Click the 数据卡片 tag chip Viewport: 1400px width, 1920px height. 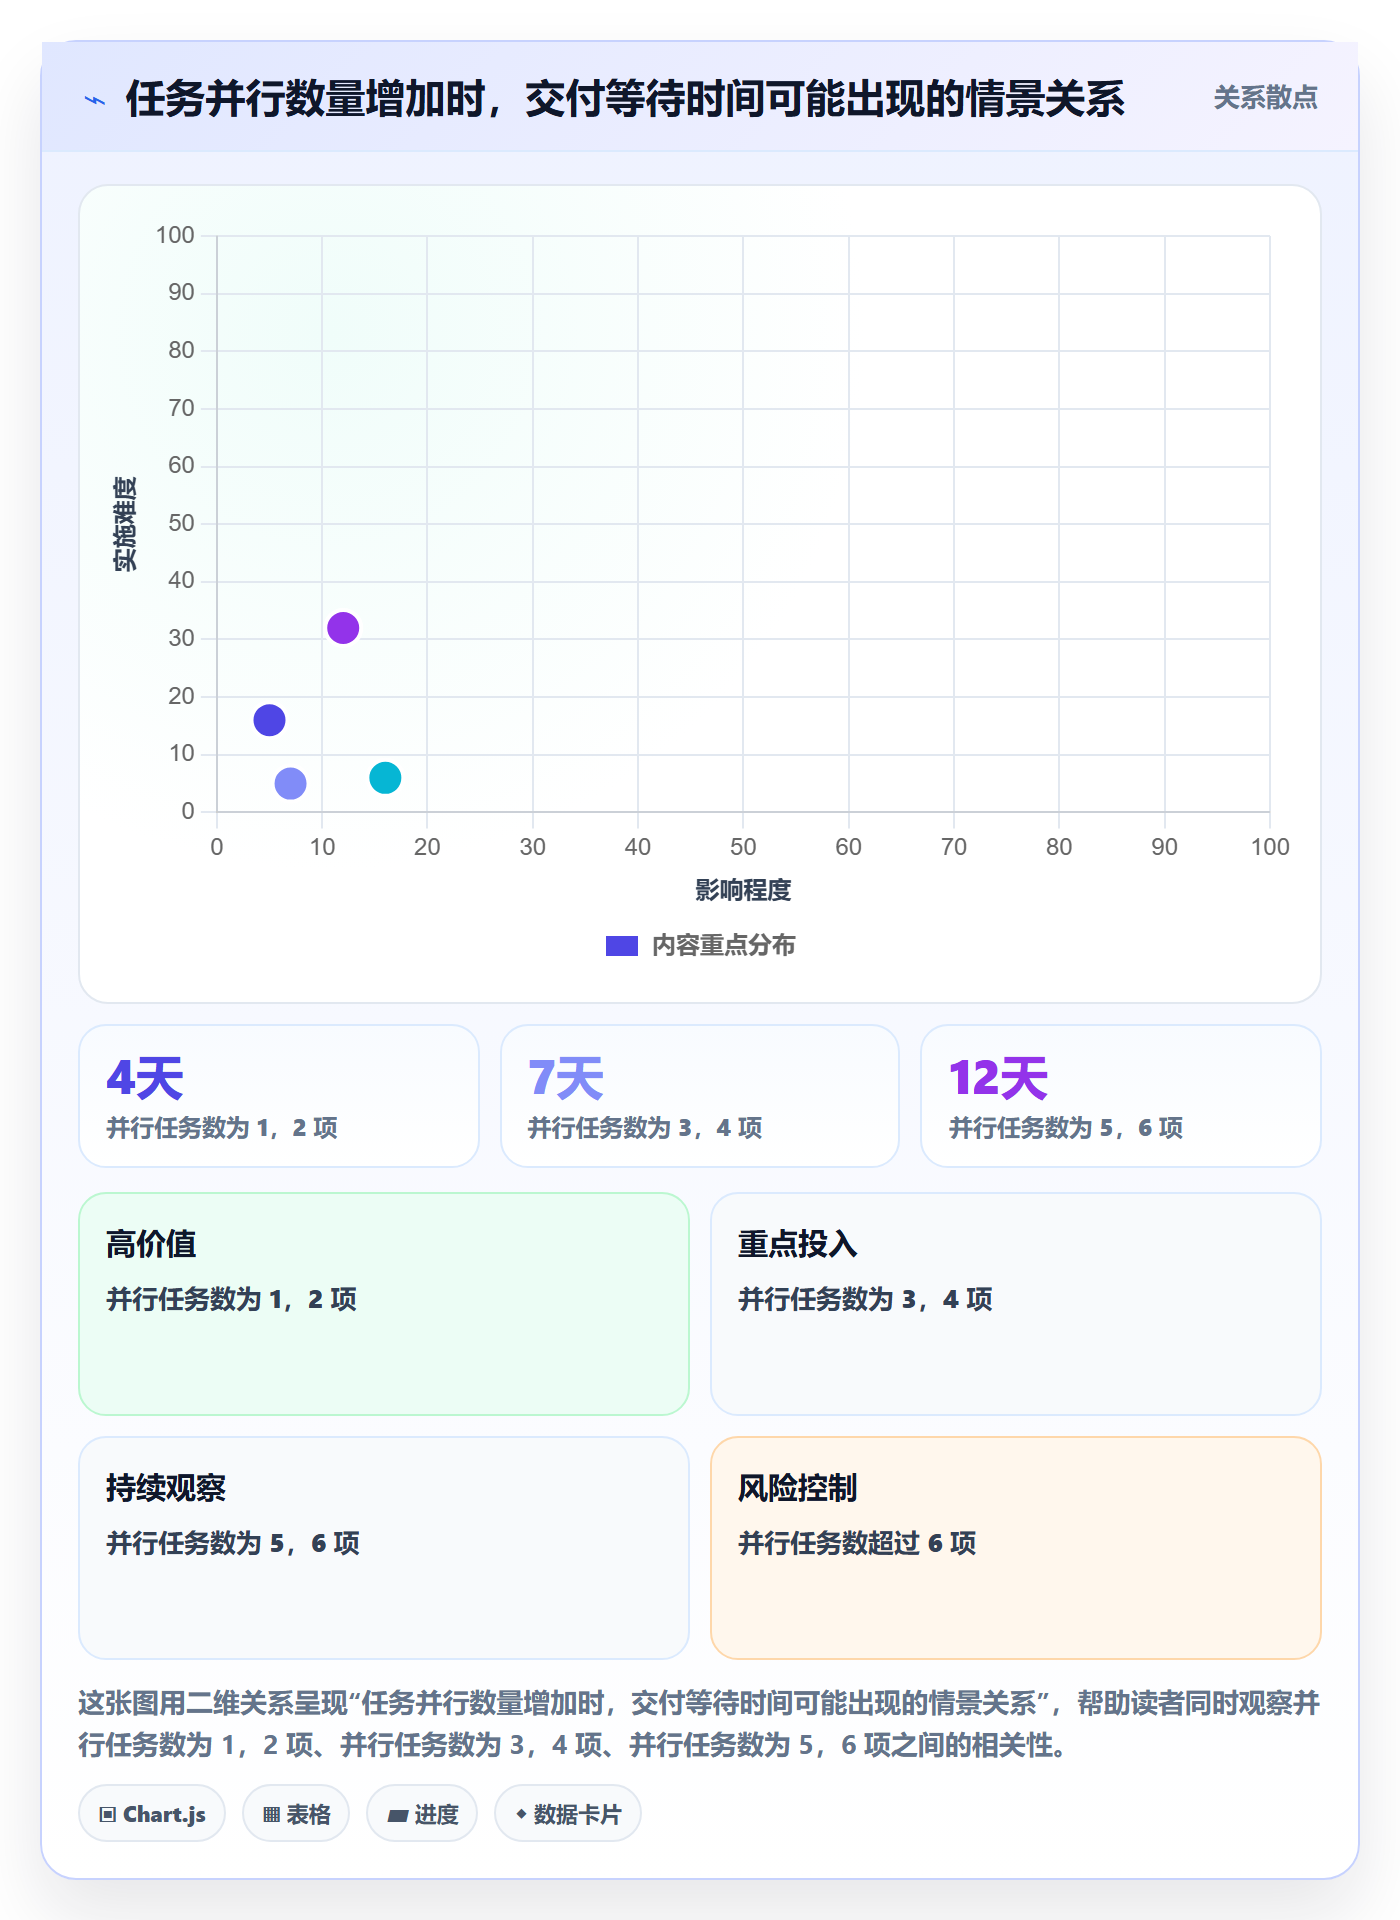click(568, 1814)
